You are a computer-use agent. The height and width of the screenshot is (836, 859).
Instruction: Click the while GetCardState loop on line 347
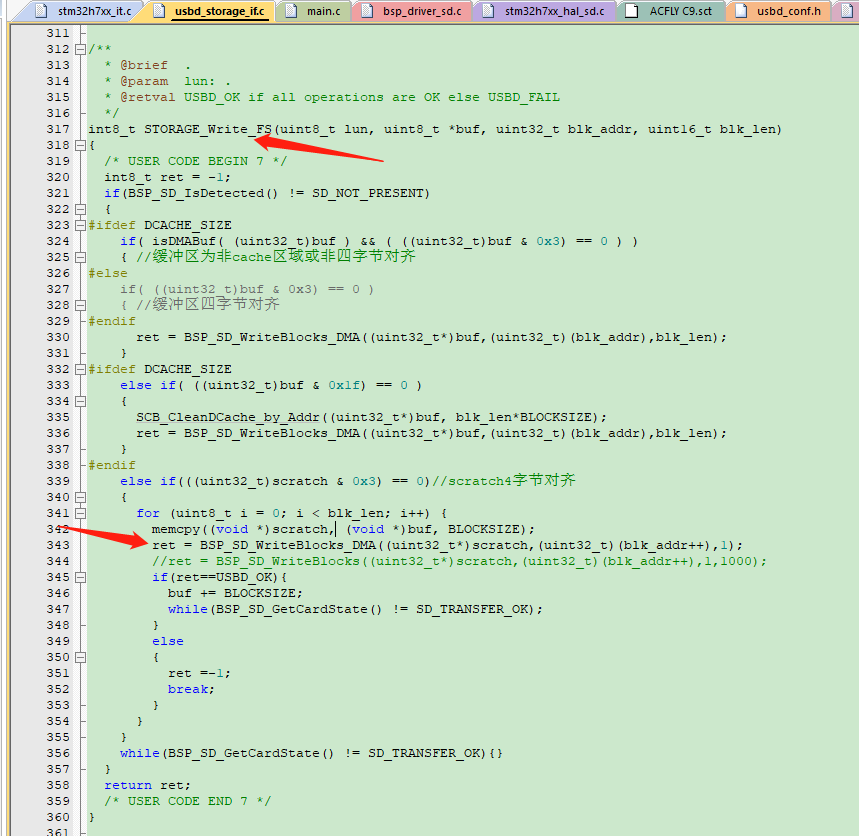point(355,609)
